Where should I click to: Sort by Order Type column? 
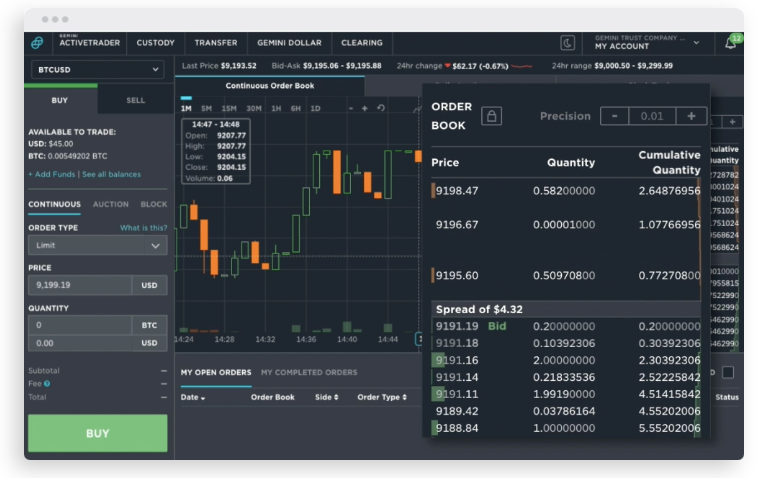coord(382,397)
